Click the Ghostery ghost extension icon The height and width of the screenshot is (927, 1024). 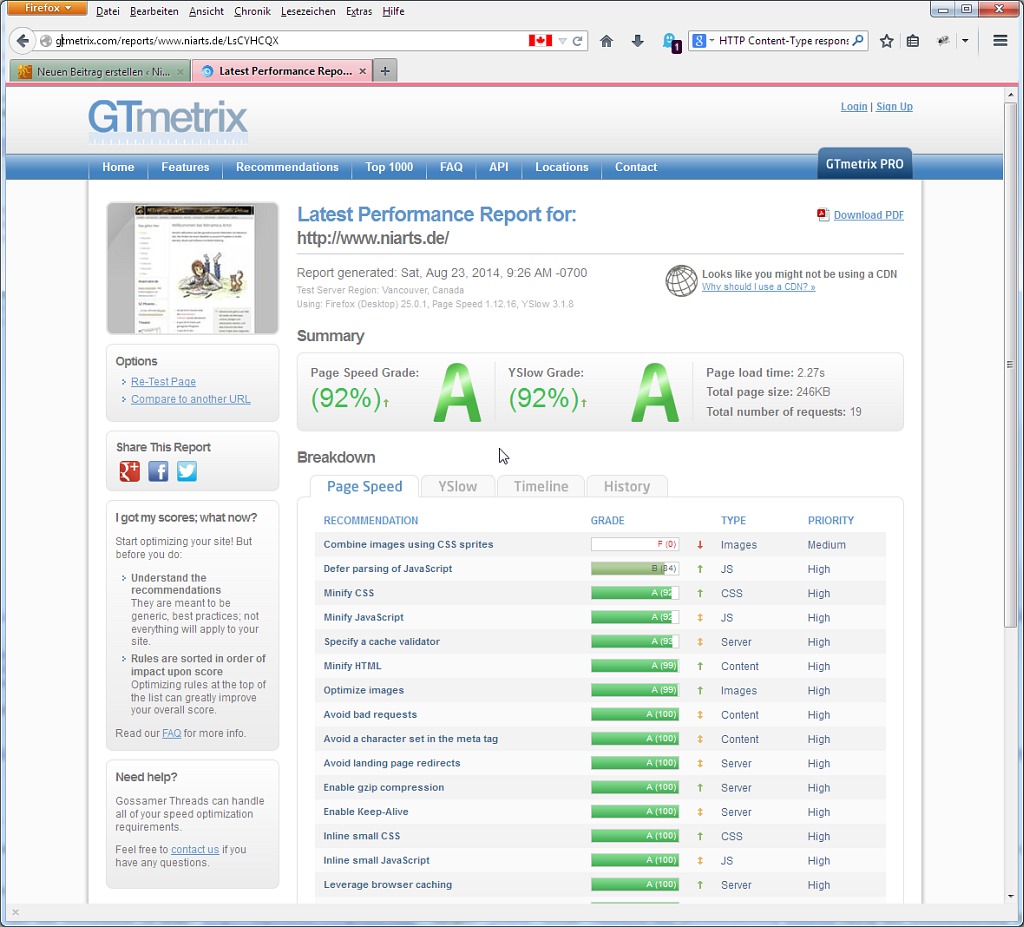tap(671, 42)
